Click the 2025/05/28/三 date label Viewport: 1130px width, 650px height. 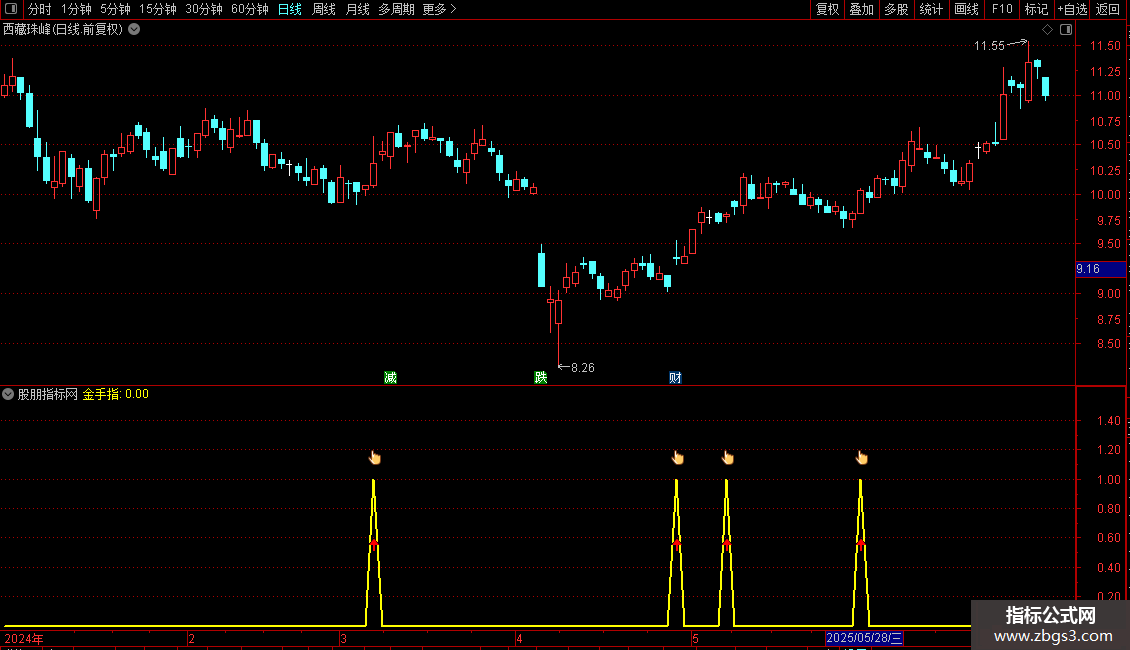click(x=863, y=638)
